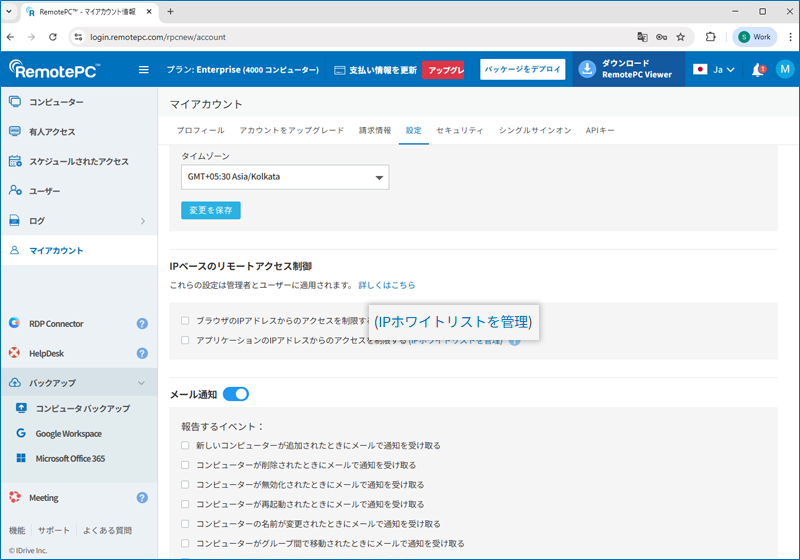Switch to the セキュリティ tab

(460, 130)
